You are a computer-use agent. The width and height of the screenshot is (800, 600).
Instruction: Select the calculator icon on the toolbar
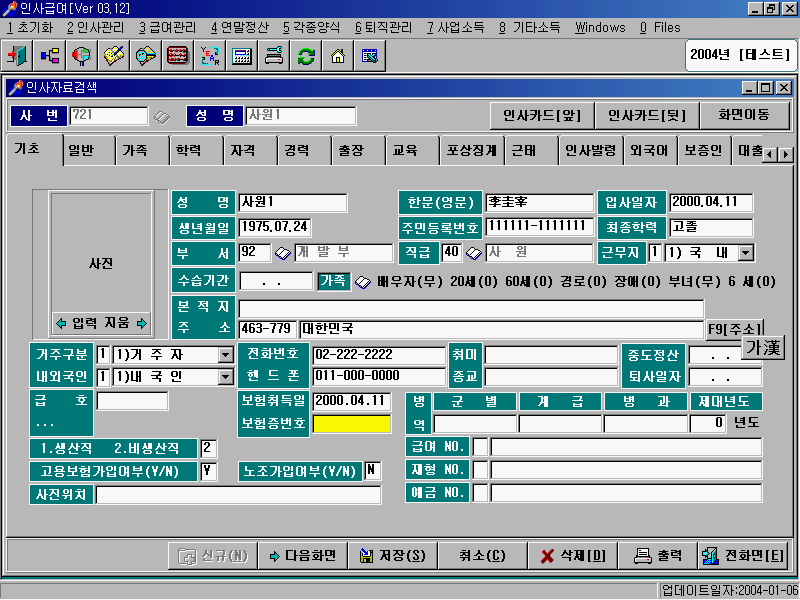(x=240, y=57)
